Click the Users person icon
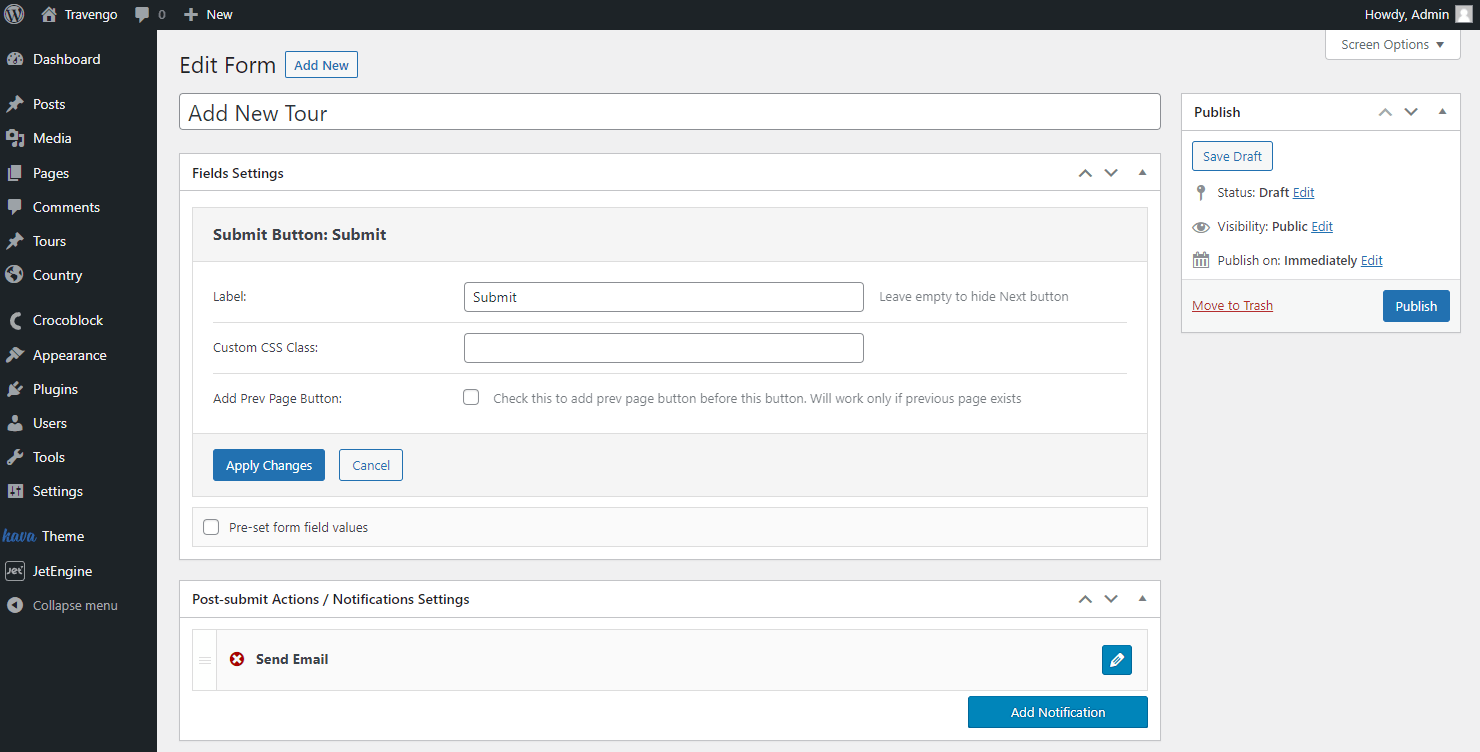The image size is (1480, 752). (x=15, y=423)
